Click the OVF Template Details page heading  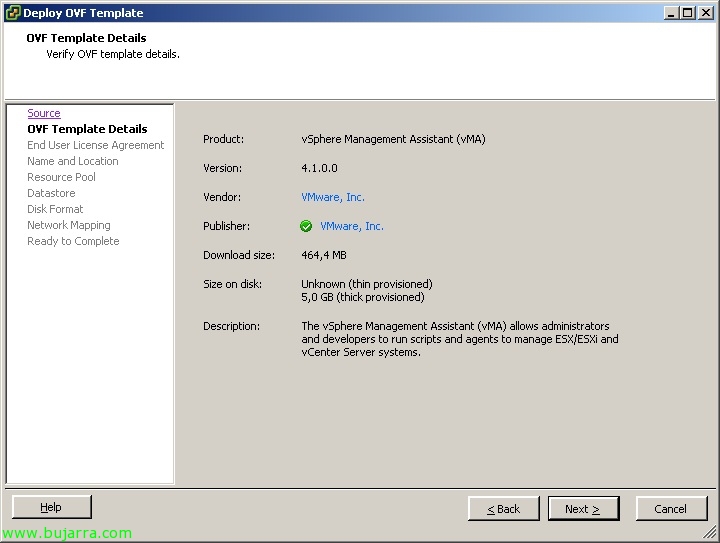pyautogui.click(x=86, y=38)
